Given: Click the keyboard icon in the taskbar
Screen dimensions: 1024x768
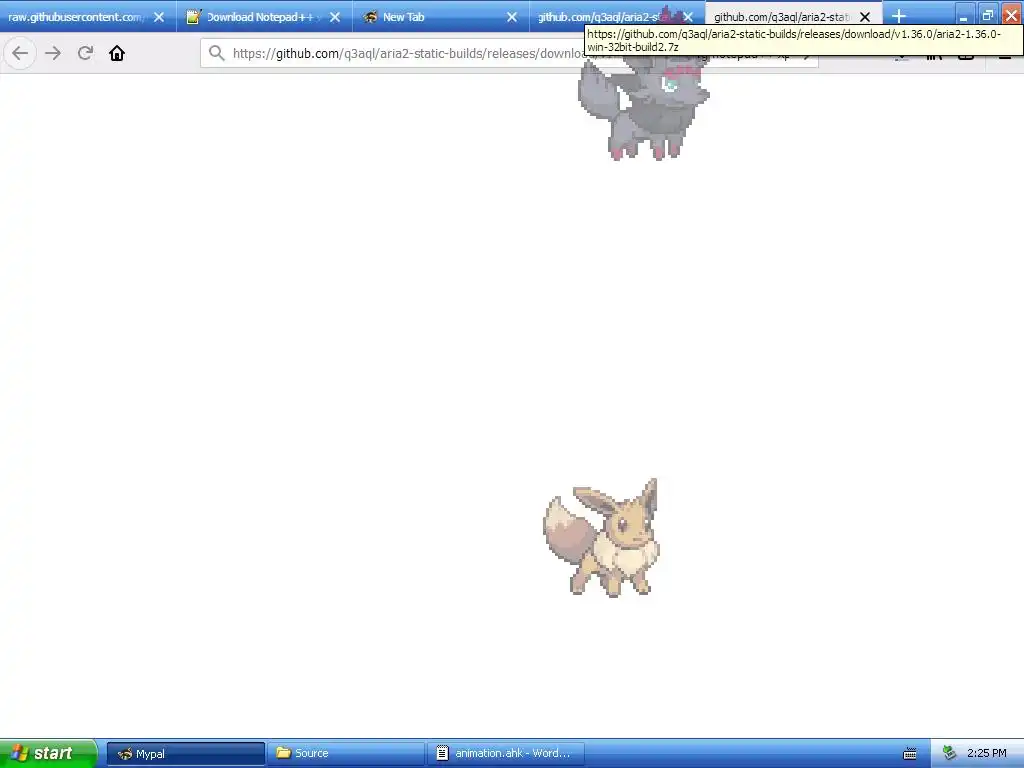Looking at the screenshot, I should pos(910,754).
